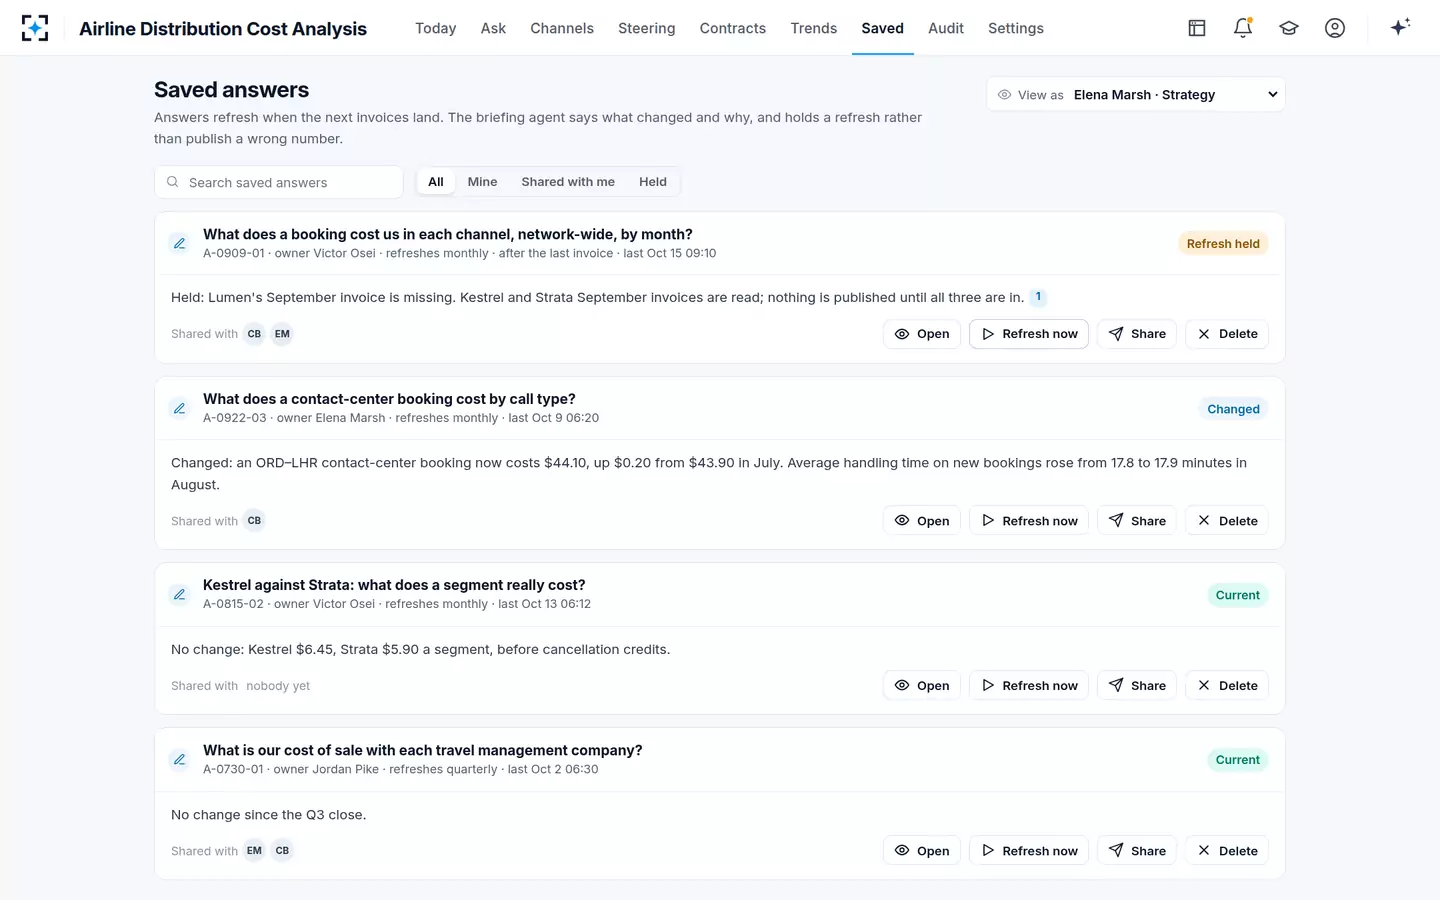Open the user account icon
Viewport: 1440px width, 900px height.
point(1335,28)
